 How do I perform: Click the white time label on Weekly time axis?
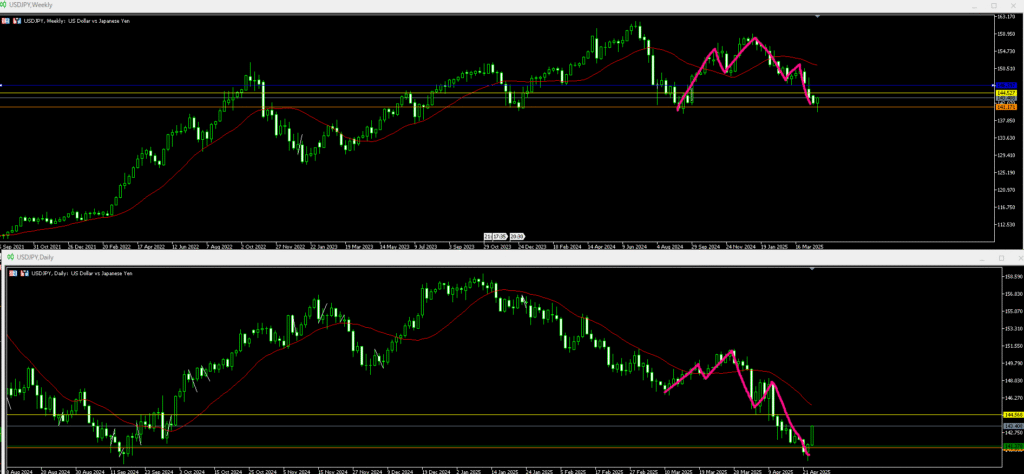click(x=505, y=236)
